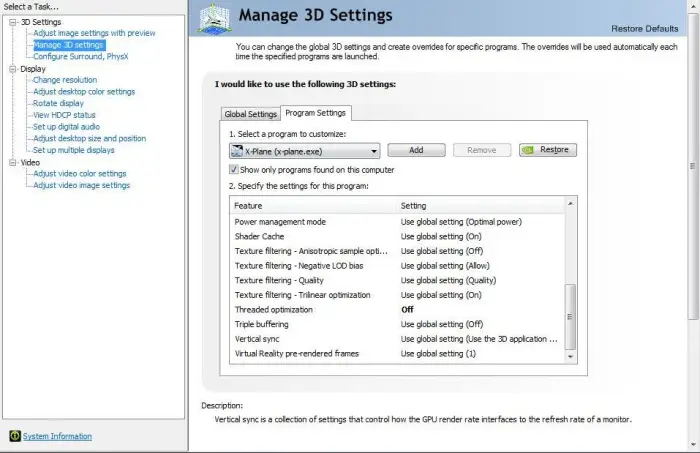The width and height of the screenshot is (700, 453).
Task: Select Manage 3D settings in task tree
Action: (x=68, y=45)
